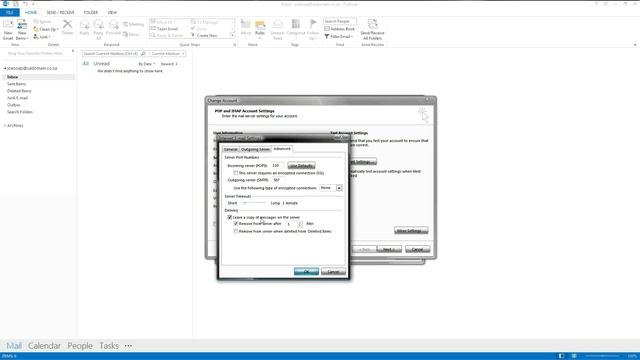Image resolution: width=640 pixels, height=360 pixels.
Task: Open the More respond options
Action: [x=131, y=34]
